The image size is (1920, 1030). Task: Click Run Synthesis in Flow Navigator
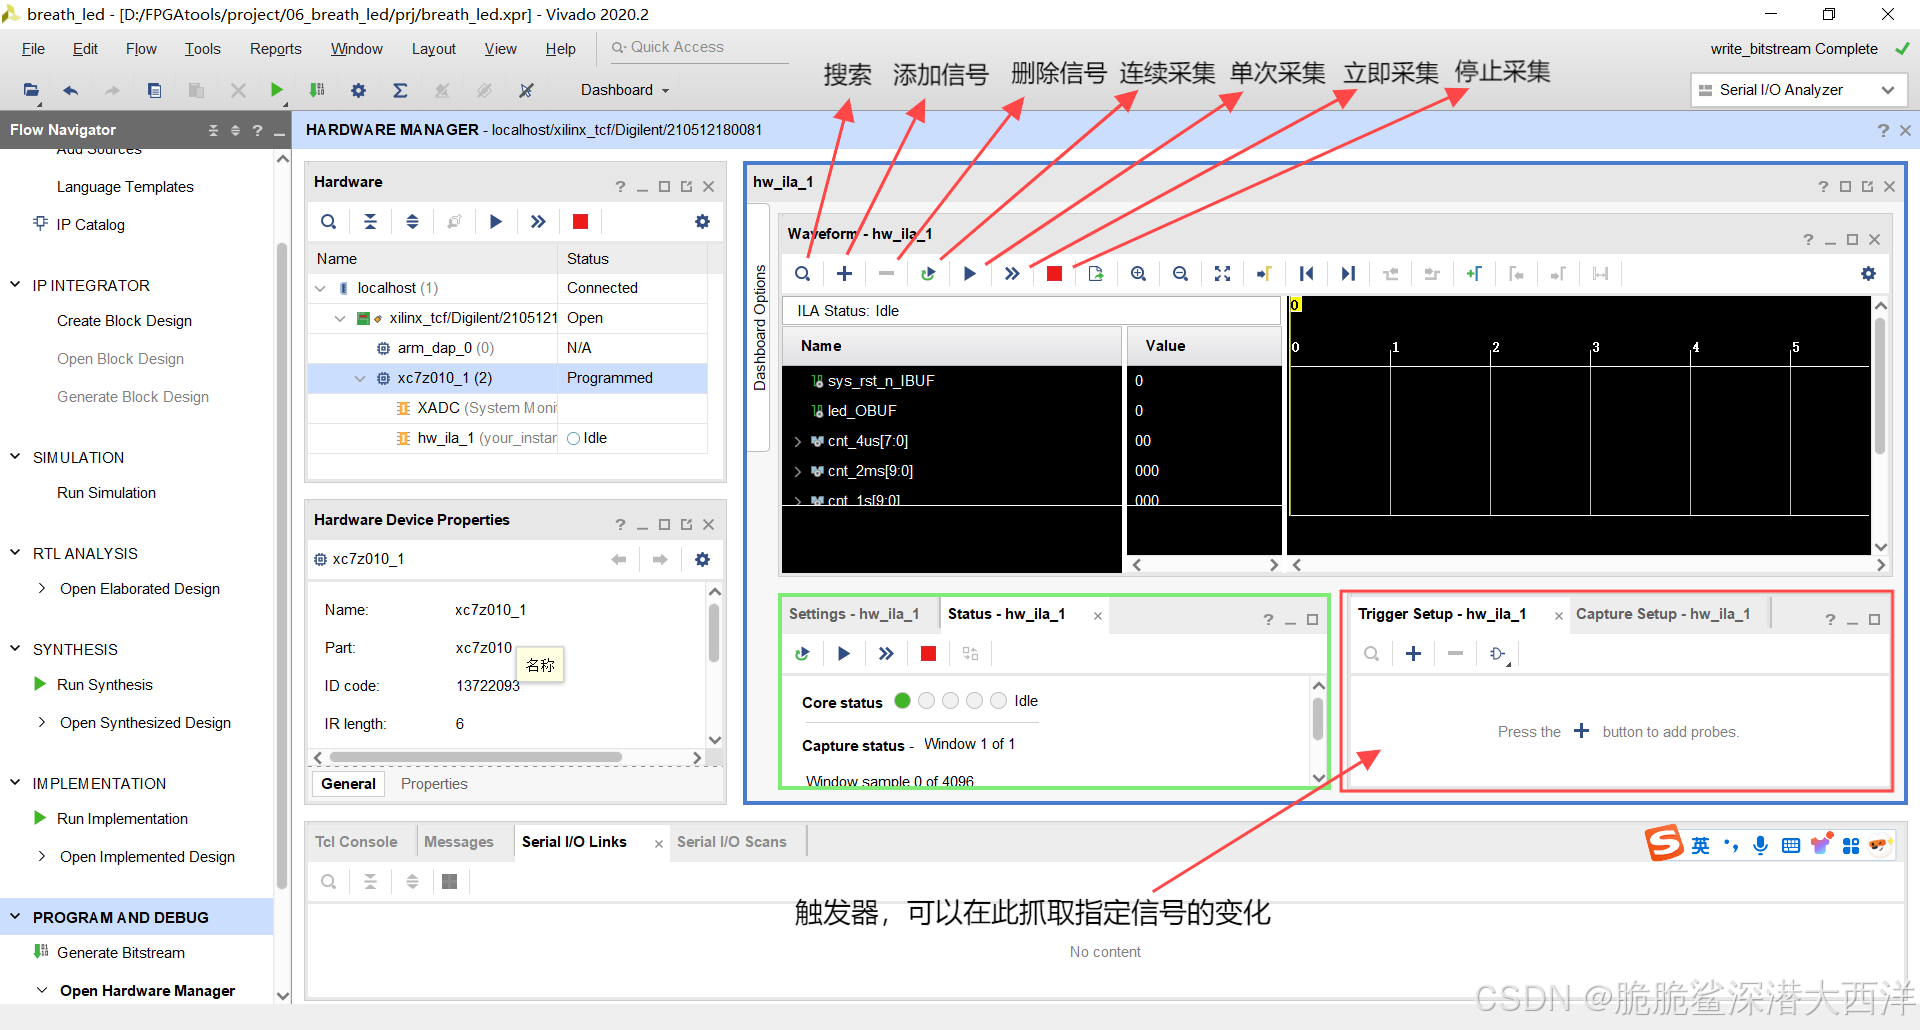click(x=105, y=685)
